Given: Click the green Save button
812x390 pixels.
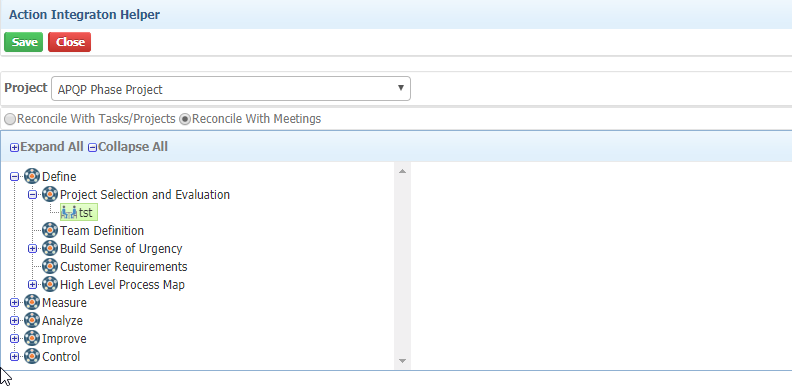Looking at the screenshot, I should point(24,42).
